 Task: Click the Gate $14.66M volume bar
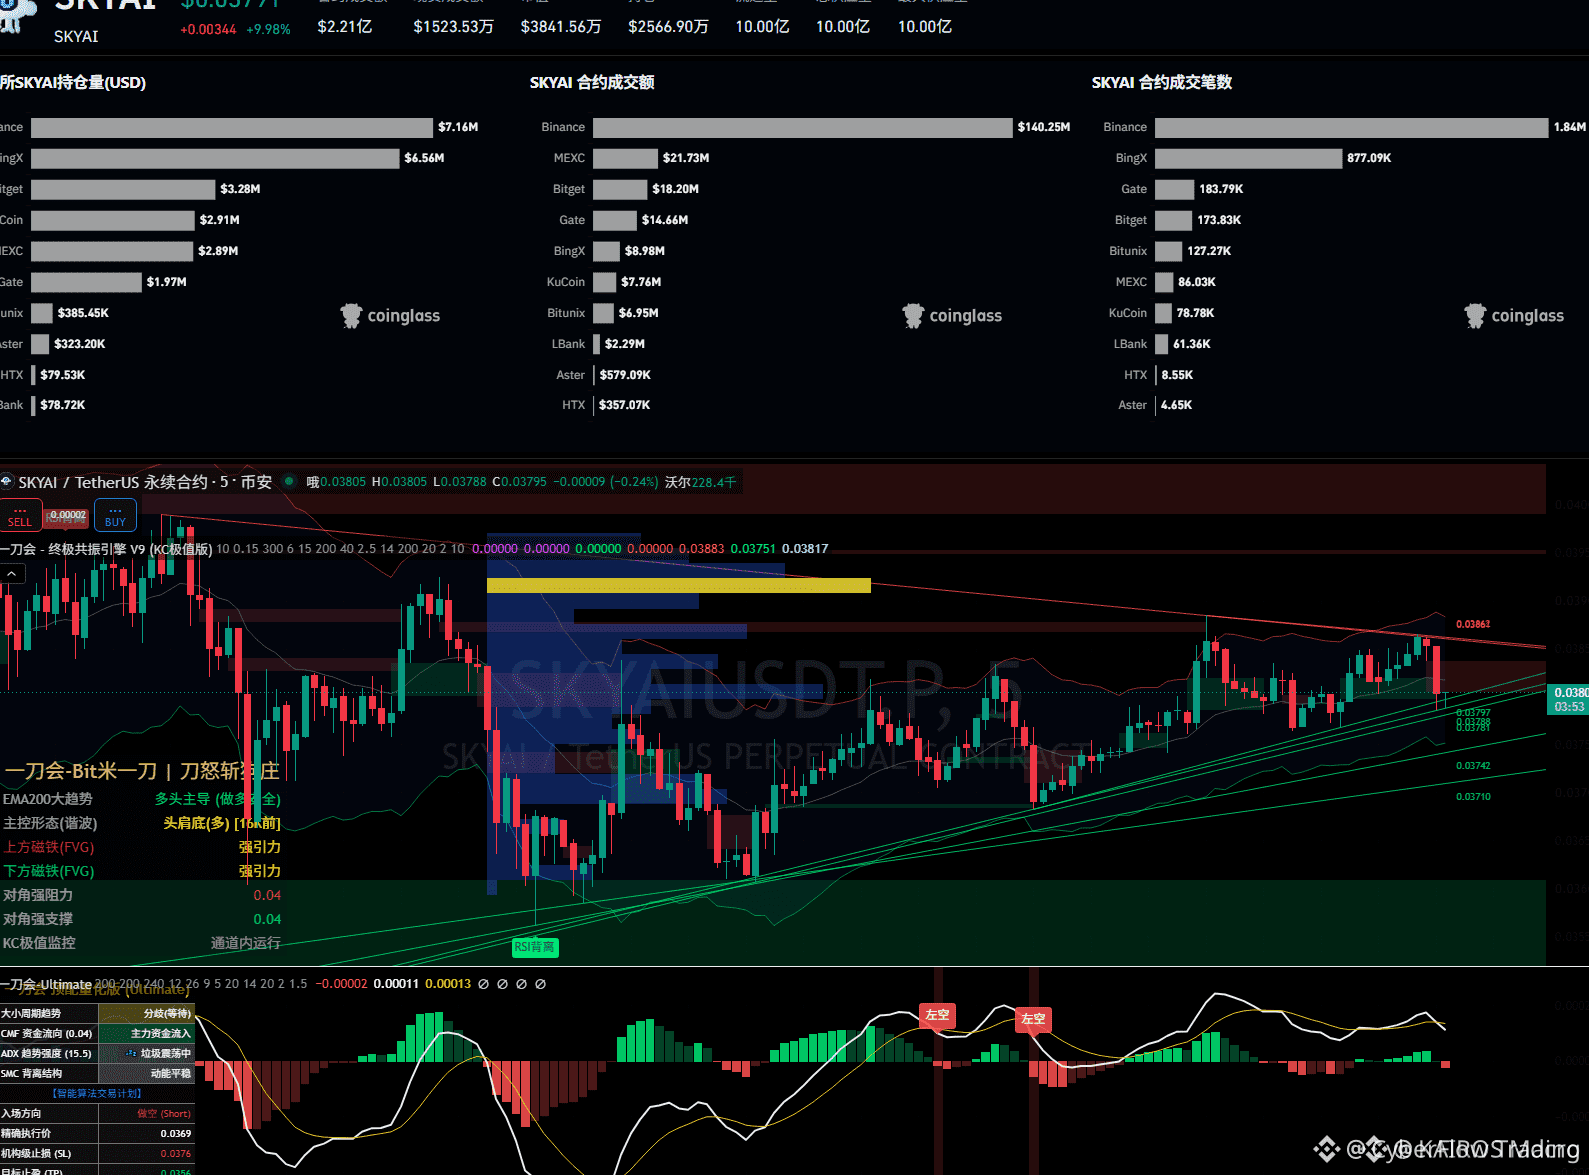(x=615, y=220)
